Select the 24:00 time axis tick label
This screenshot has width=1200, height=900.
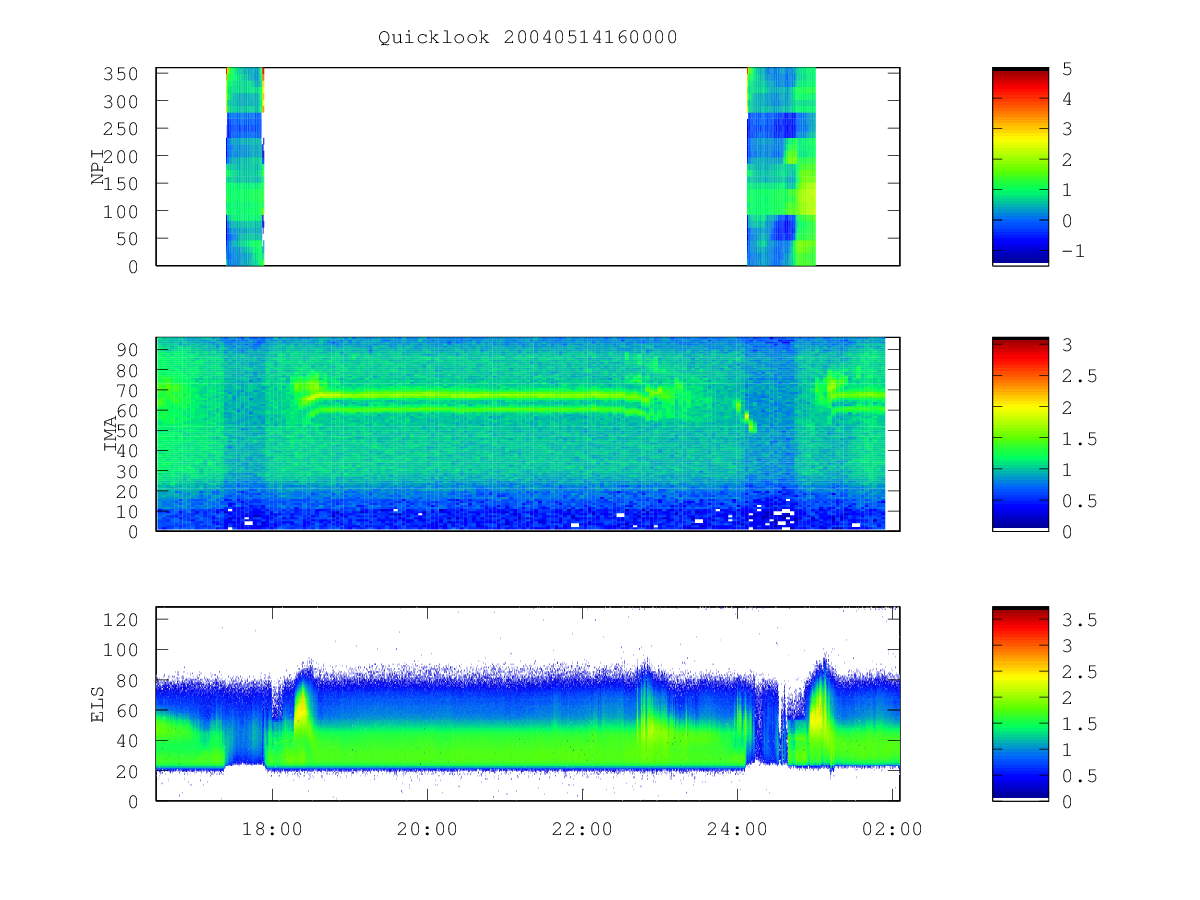click(x=737, y=829)
